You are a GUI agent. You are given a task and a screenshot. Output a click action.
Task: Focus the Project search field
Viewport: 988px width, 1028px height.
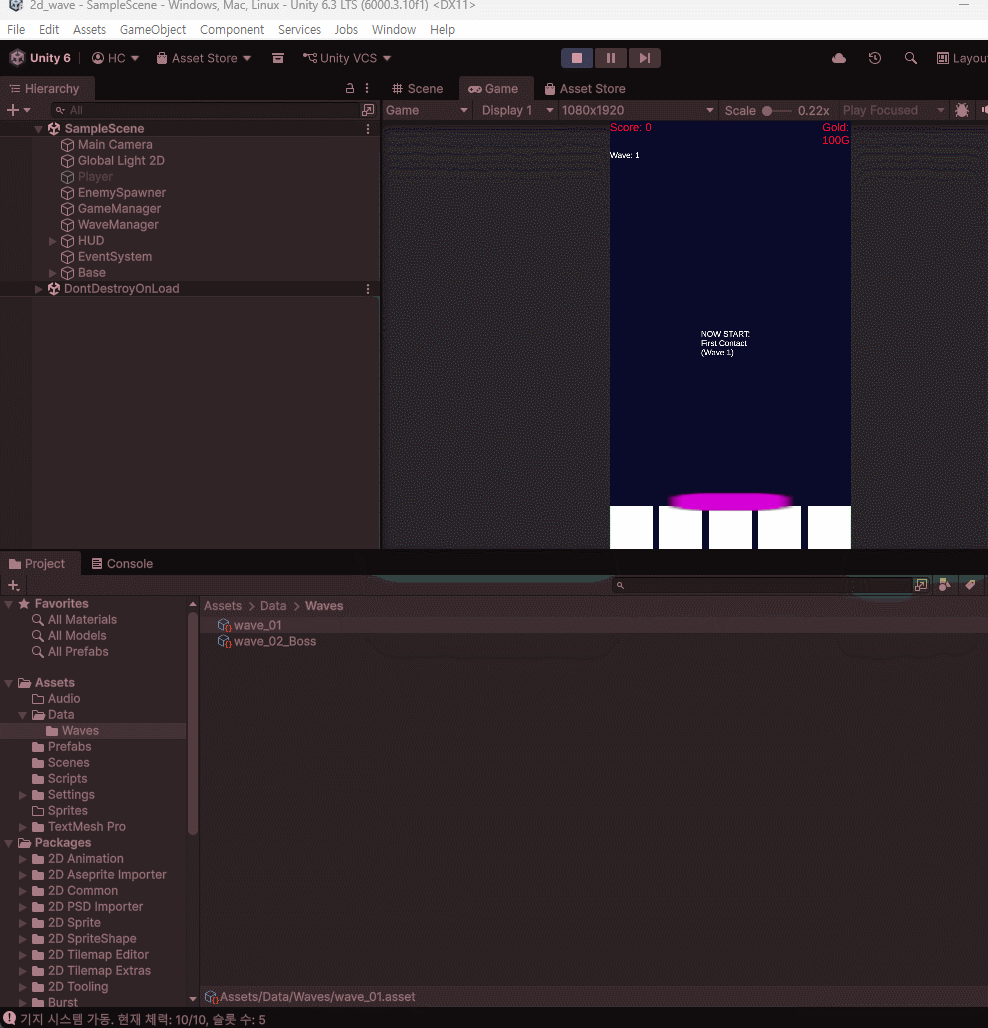[x=761, y=585]
